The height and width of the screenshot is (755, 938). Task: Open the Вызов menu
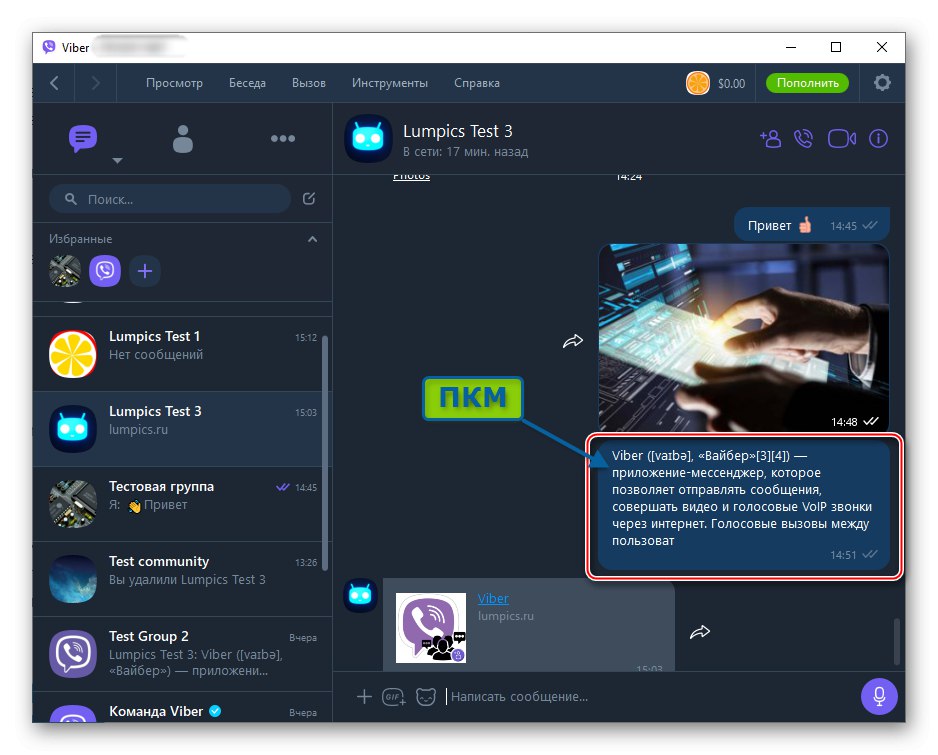(x=309, y=83)
